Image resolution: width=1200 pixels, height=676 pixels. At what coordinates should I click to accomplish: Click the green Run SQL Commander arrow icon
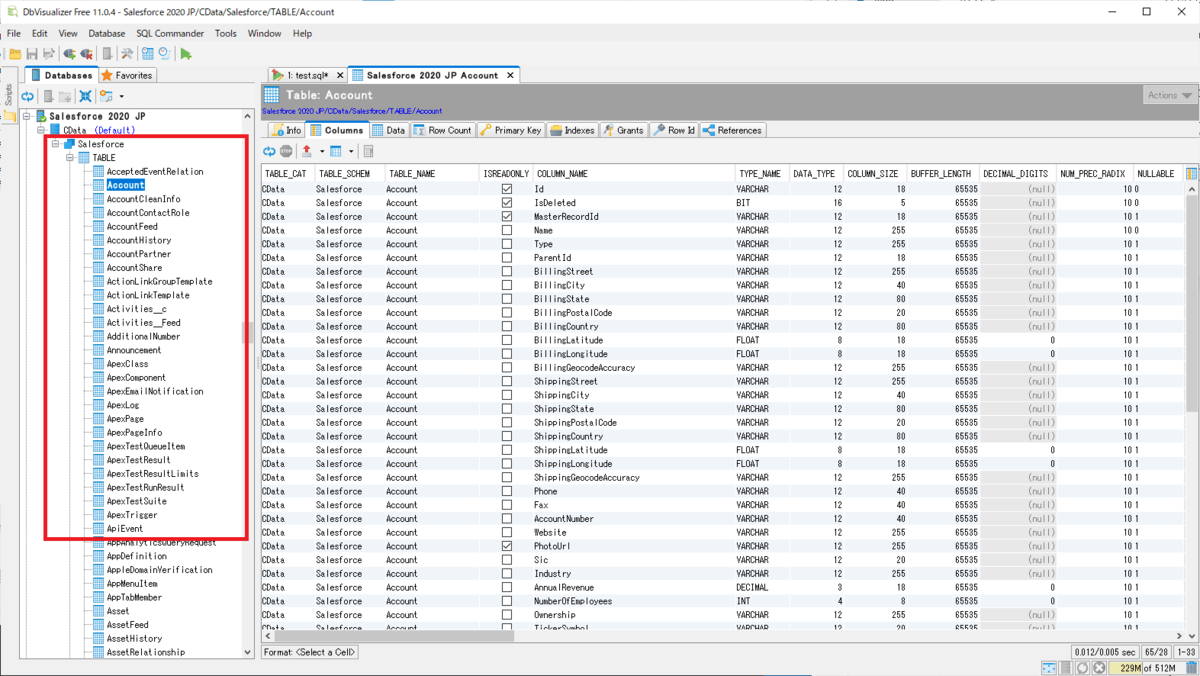click(186, 54)
